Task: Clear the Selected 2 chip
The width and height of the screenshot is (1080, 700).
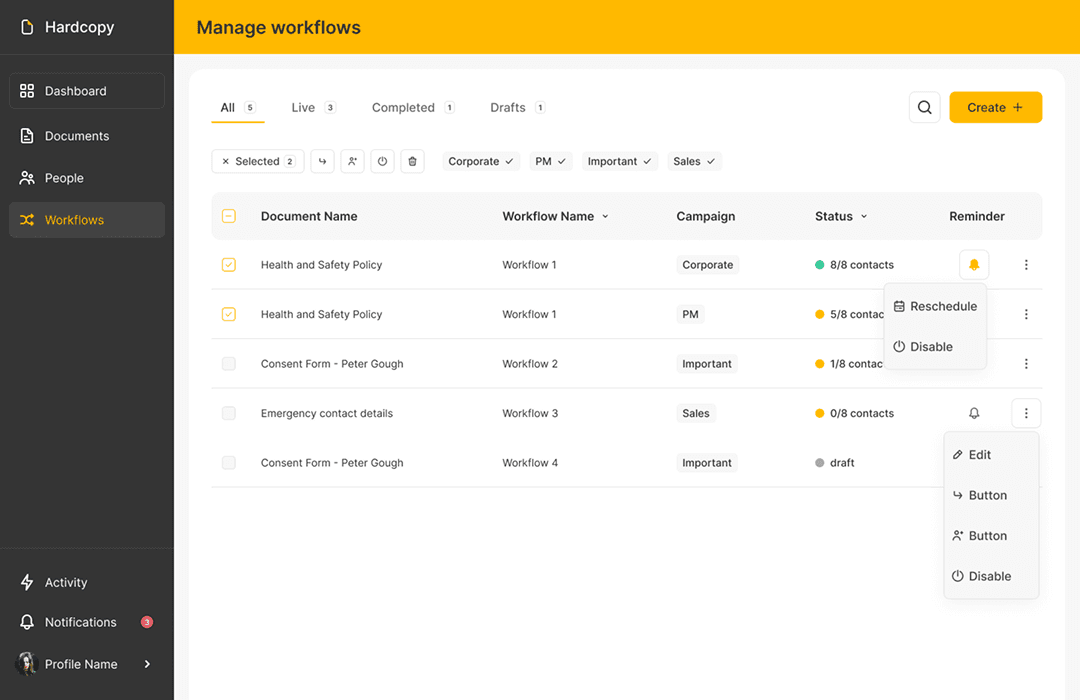Action: 226,161
